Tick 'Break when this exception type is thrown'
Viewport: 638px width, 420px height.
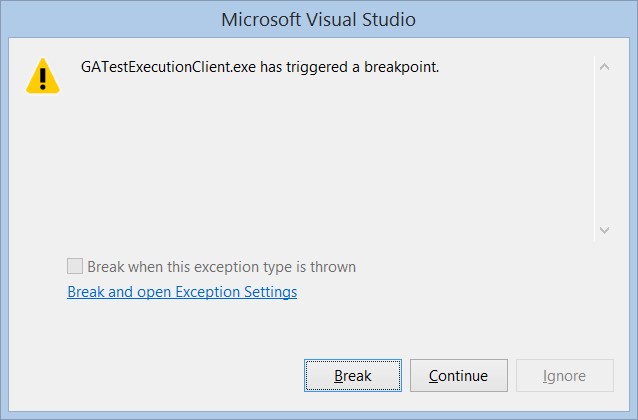[75, 267]
